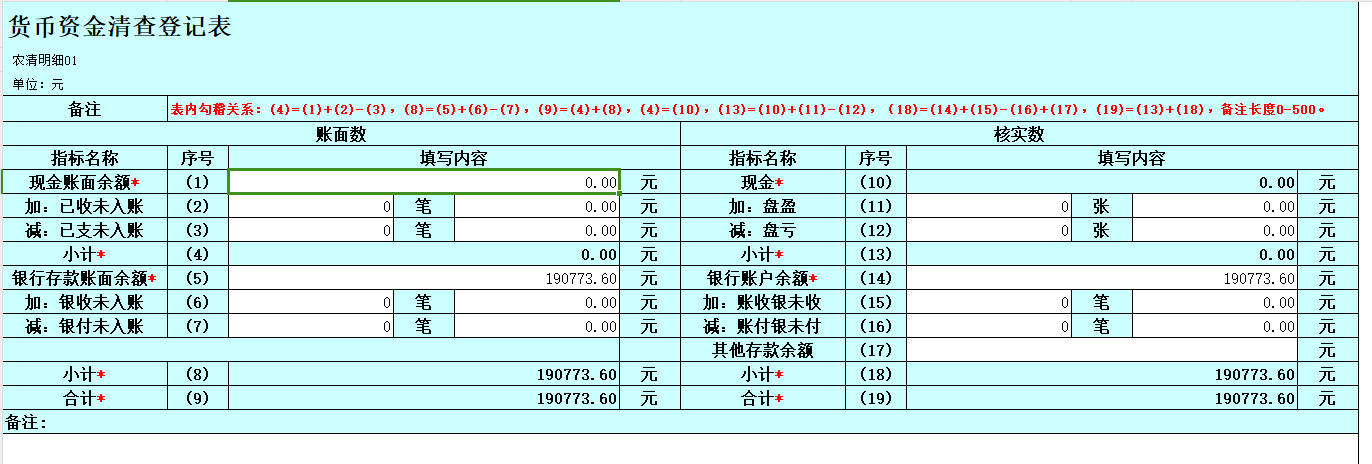Click the count field for 减:账付银未付
Screen dimensions: 1372x464
(989, 326)
